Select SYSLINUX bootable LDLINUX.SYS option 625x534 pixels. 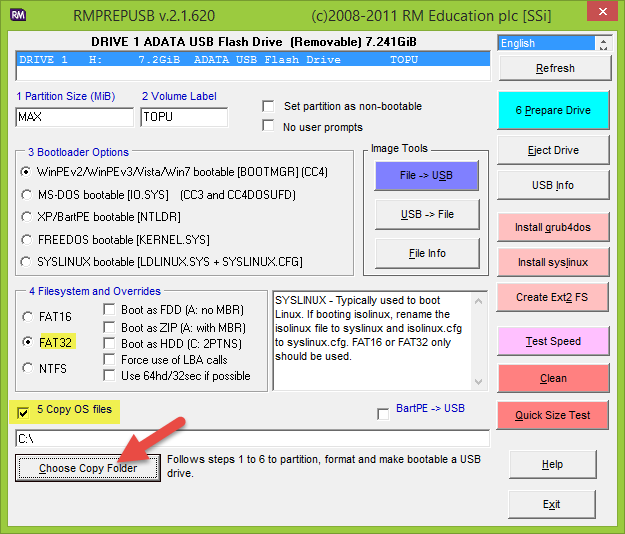pos(26,262)
